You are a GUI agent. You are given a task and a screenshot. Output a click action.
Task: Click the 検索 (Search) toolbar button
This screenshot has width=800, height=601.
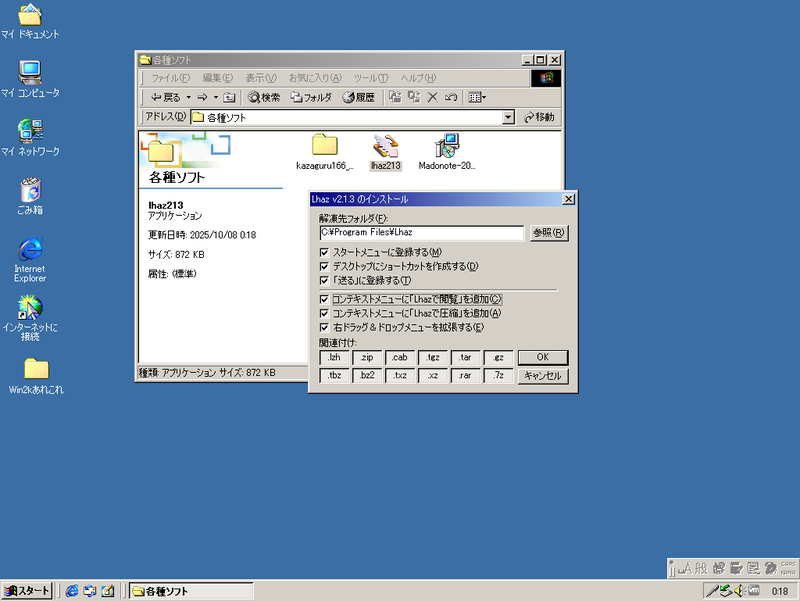click(x=264, y=97)
